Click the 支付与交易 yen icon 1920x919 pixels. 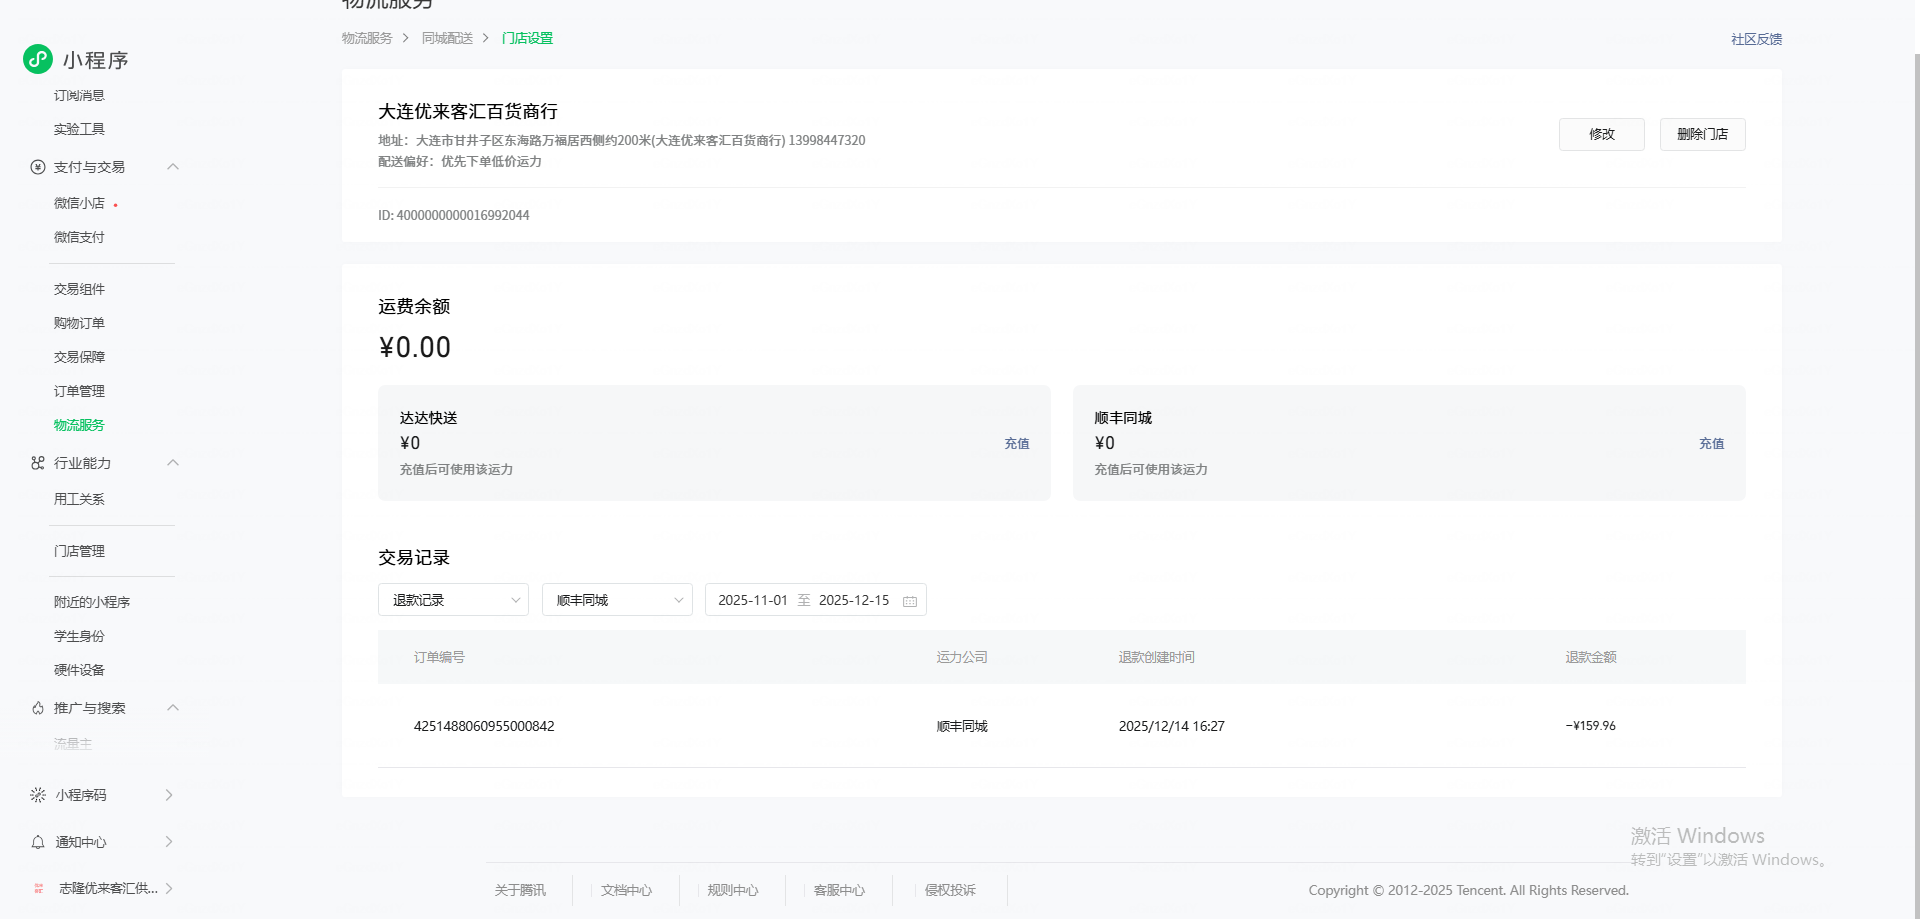(x=38, y=167)
